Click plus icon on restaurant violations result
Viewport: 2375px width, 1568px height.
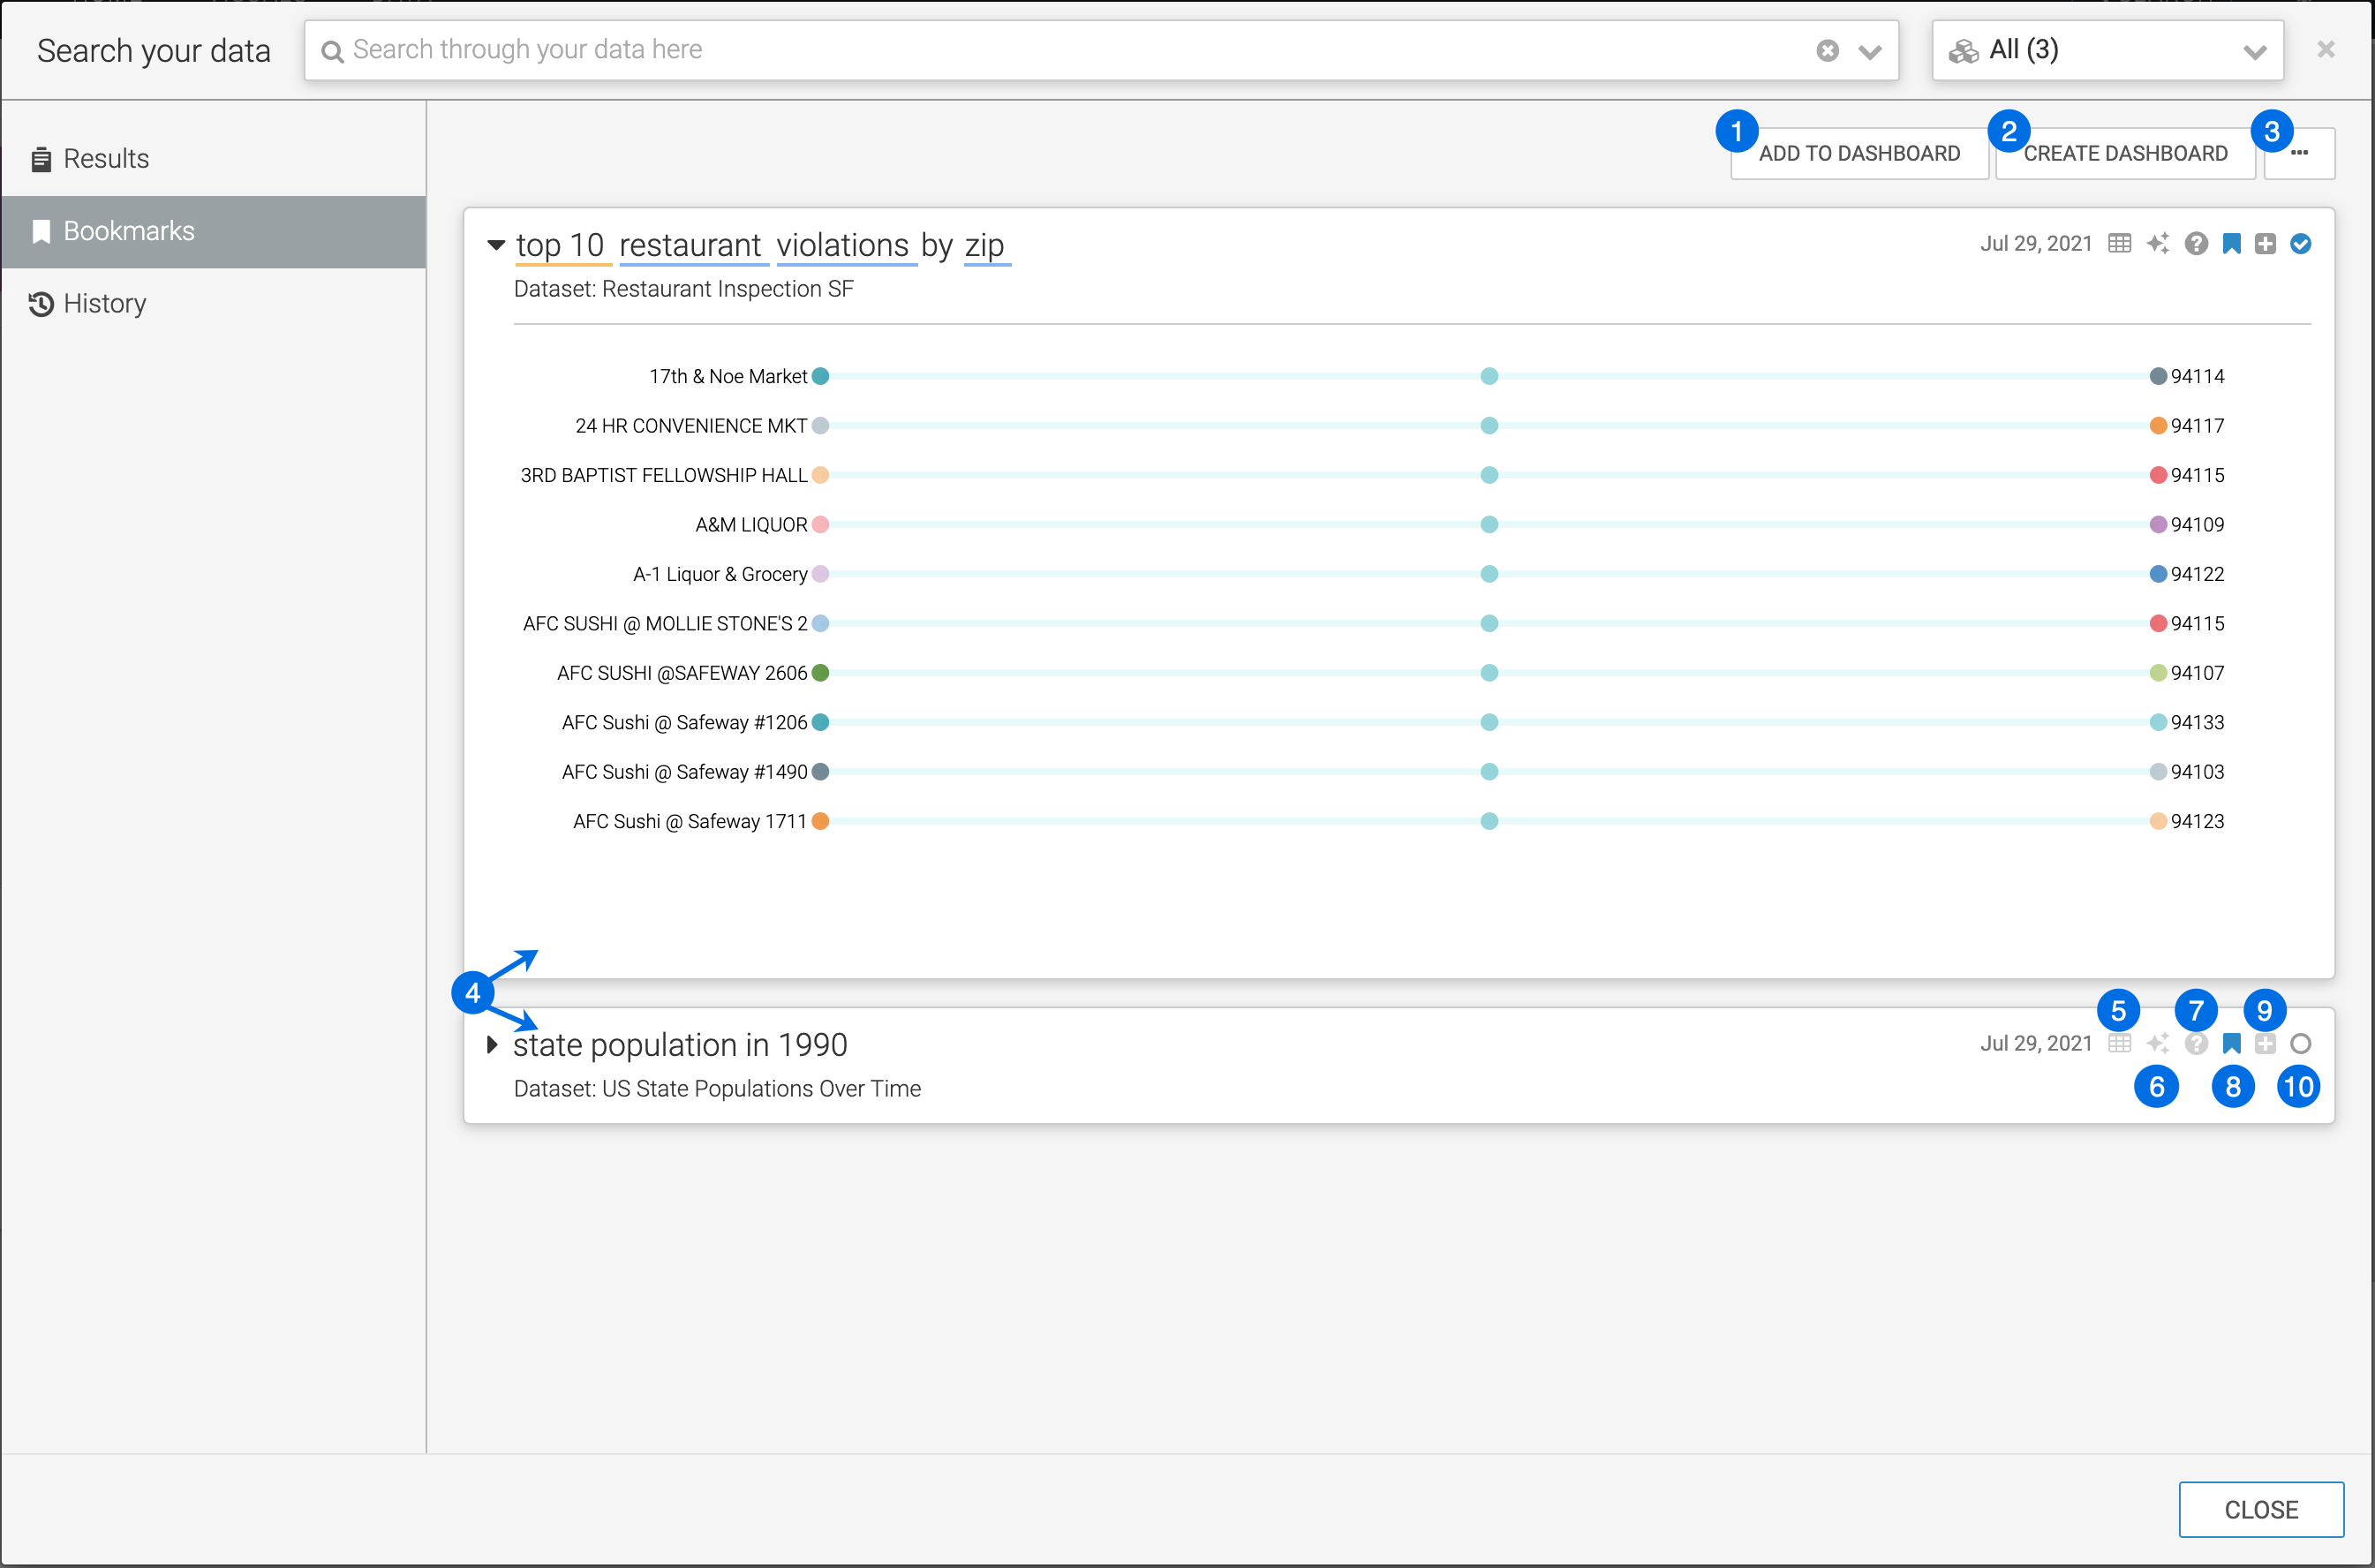pyautogui.click(x=2265, y=244)
